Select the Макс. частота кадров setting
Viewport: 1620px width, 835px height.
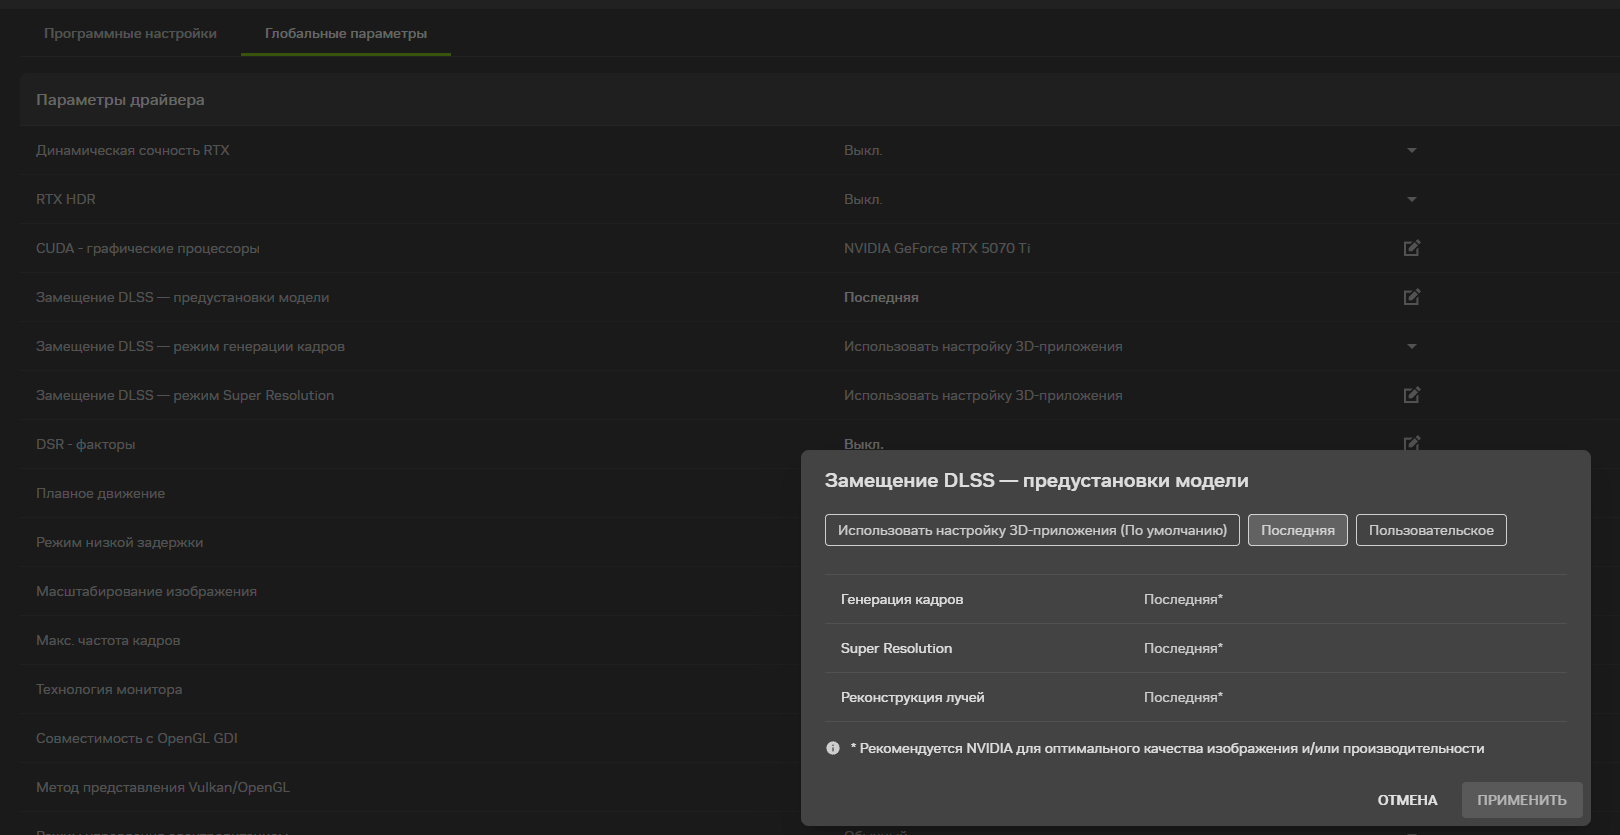108,640
